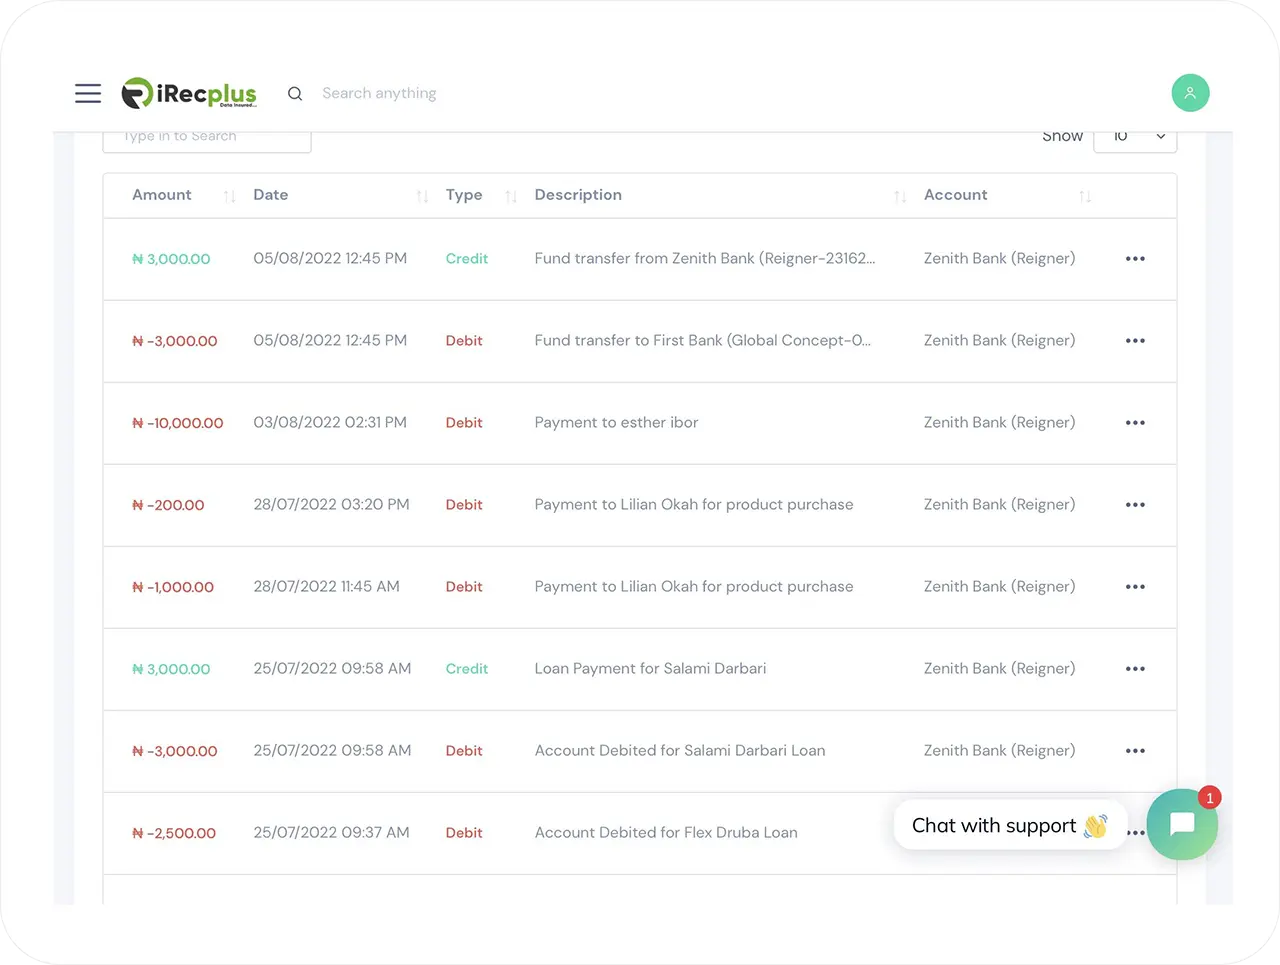Expand the Show entries dropdown
This screenshot has height=965, width=1280.
[1135, 138]
